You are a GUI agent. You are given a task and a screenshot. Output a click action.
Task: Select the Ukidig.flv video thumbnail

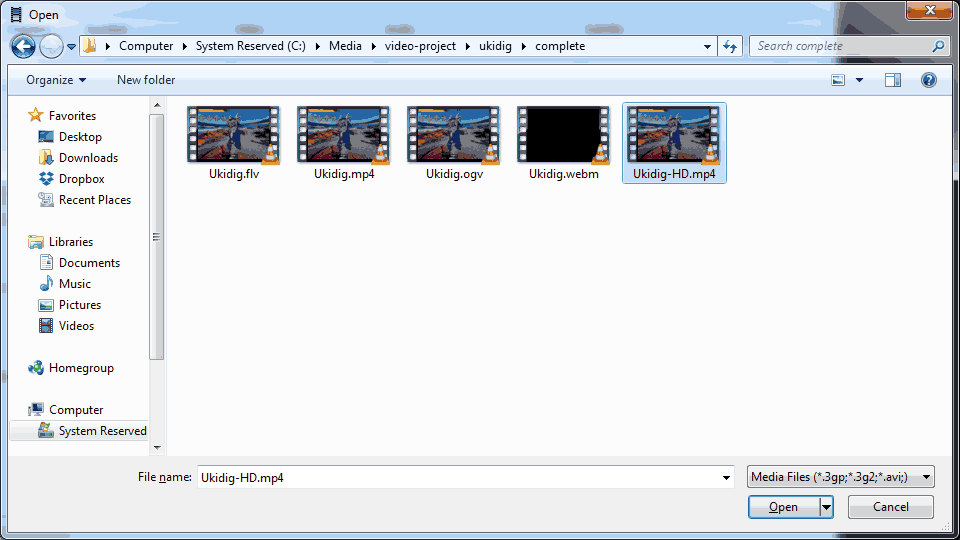pyautogui.click(x=233, y=135)
